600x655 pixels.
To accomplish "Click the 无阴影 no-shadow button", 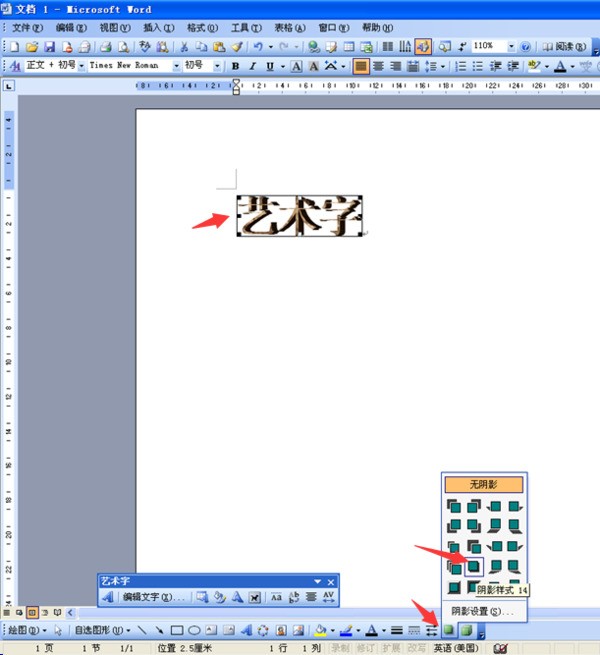I will pyautogui.click(x=484, y=485).
